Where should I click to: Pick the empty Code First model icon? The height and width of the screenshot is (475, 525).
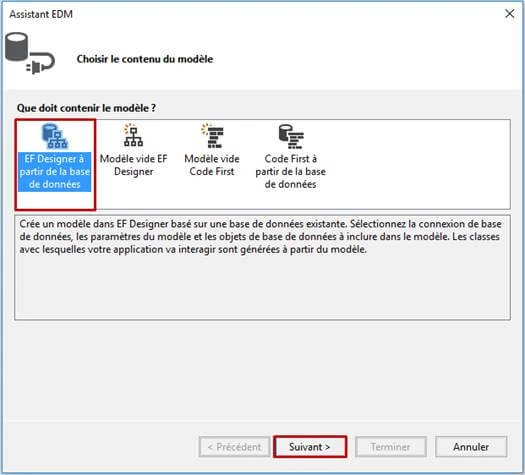pos(212,136)
